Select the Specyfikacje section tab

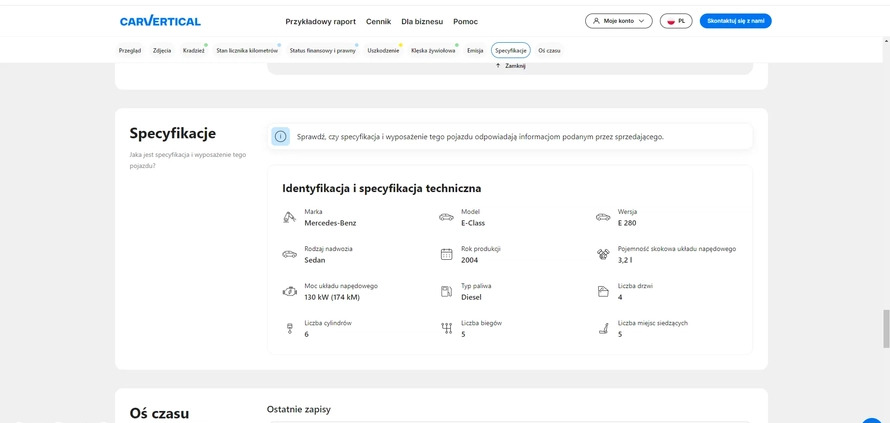point(511,51)
